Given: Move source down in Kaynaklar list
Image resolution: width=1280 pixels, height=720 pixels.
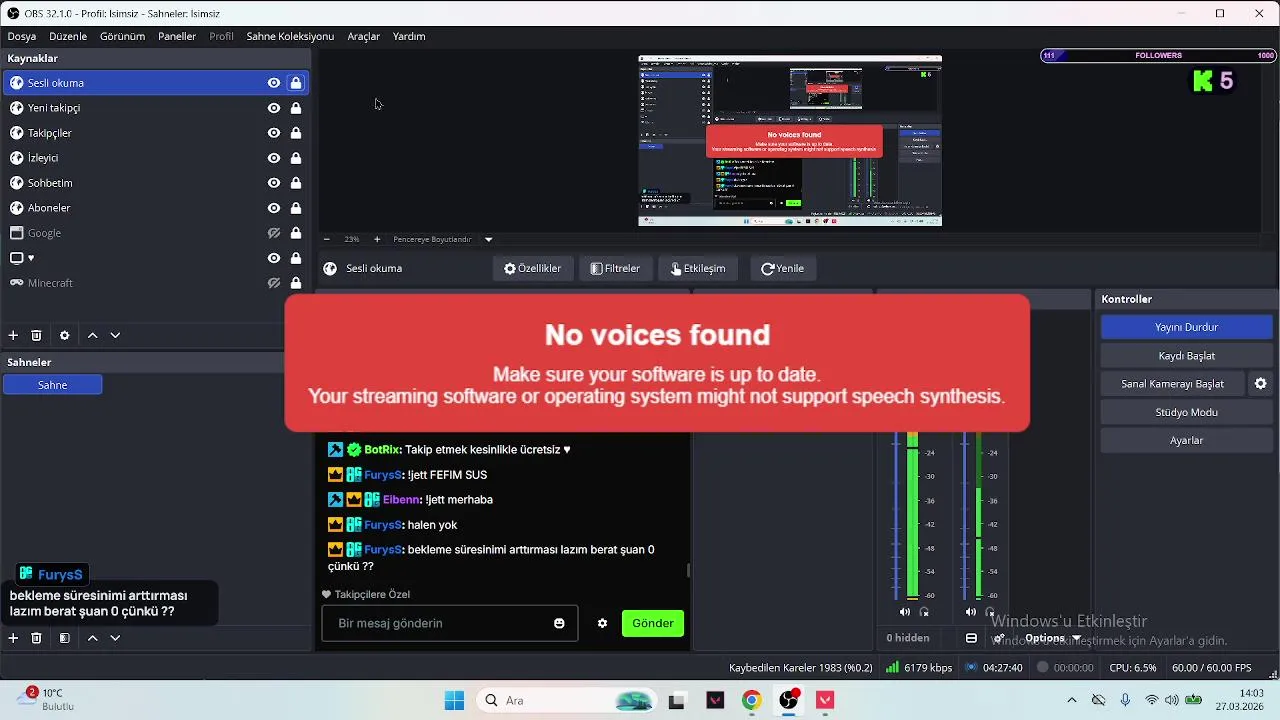Looking at the screenshot, I should [115, 336].
